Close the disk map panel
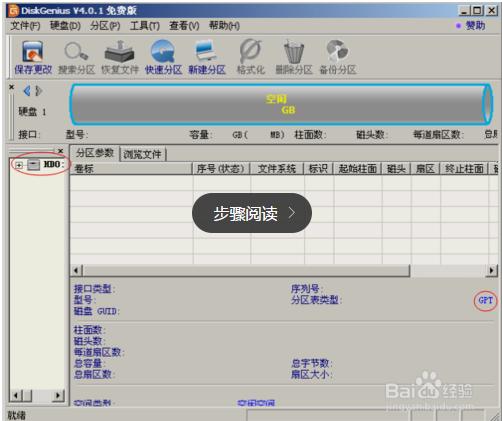Screen dimensions: 502x421 point(12,87)
